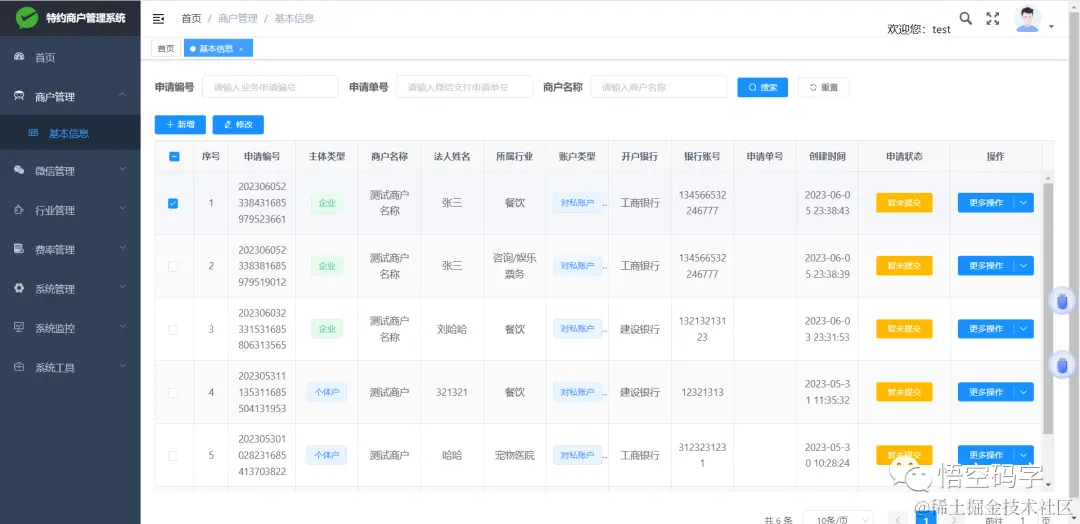Viewport: 1080px width, 524px height.
Task: Click the 修改 edit button
Action: tap(238, 125)
